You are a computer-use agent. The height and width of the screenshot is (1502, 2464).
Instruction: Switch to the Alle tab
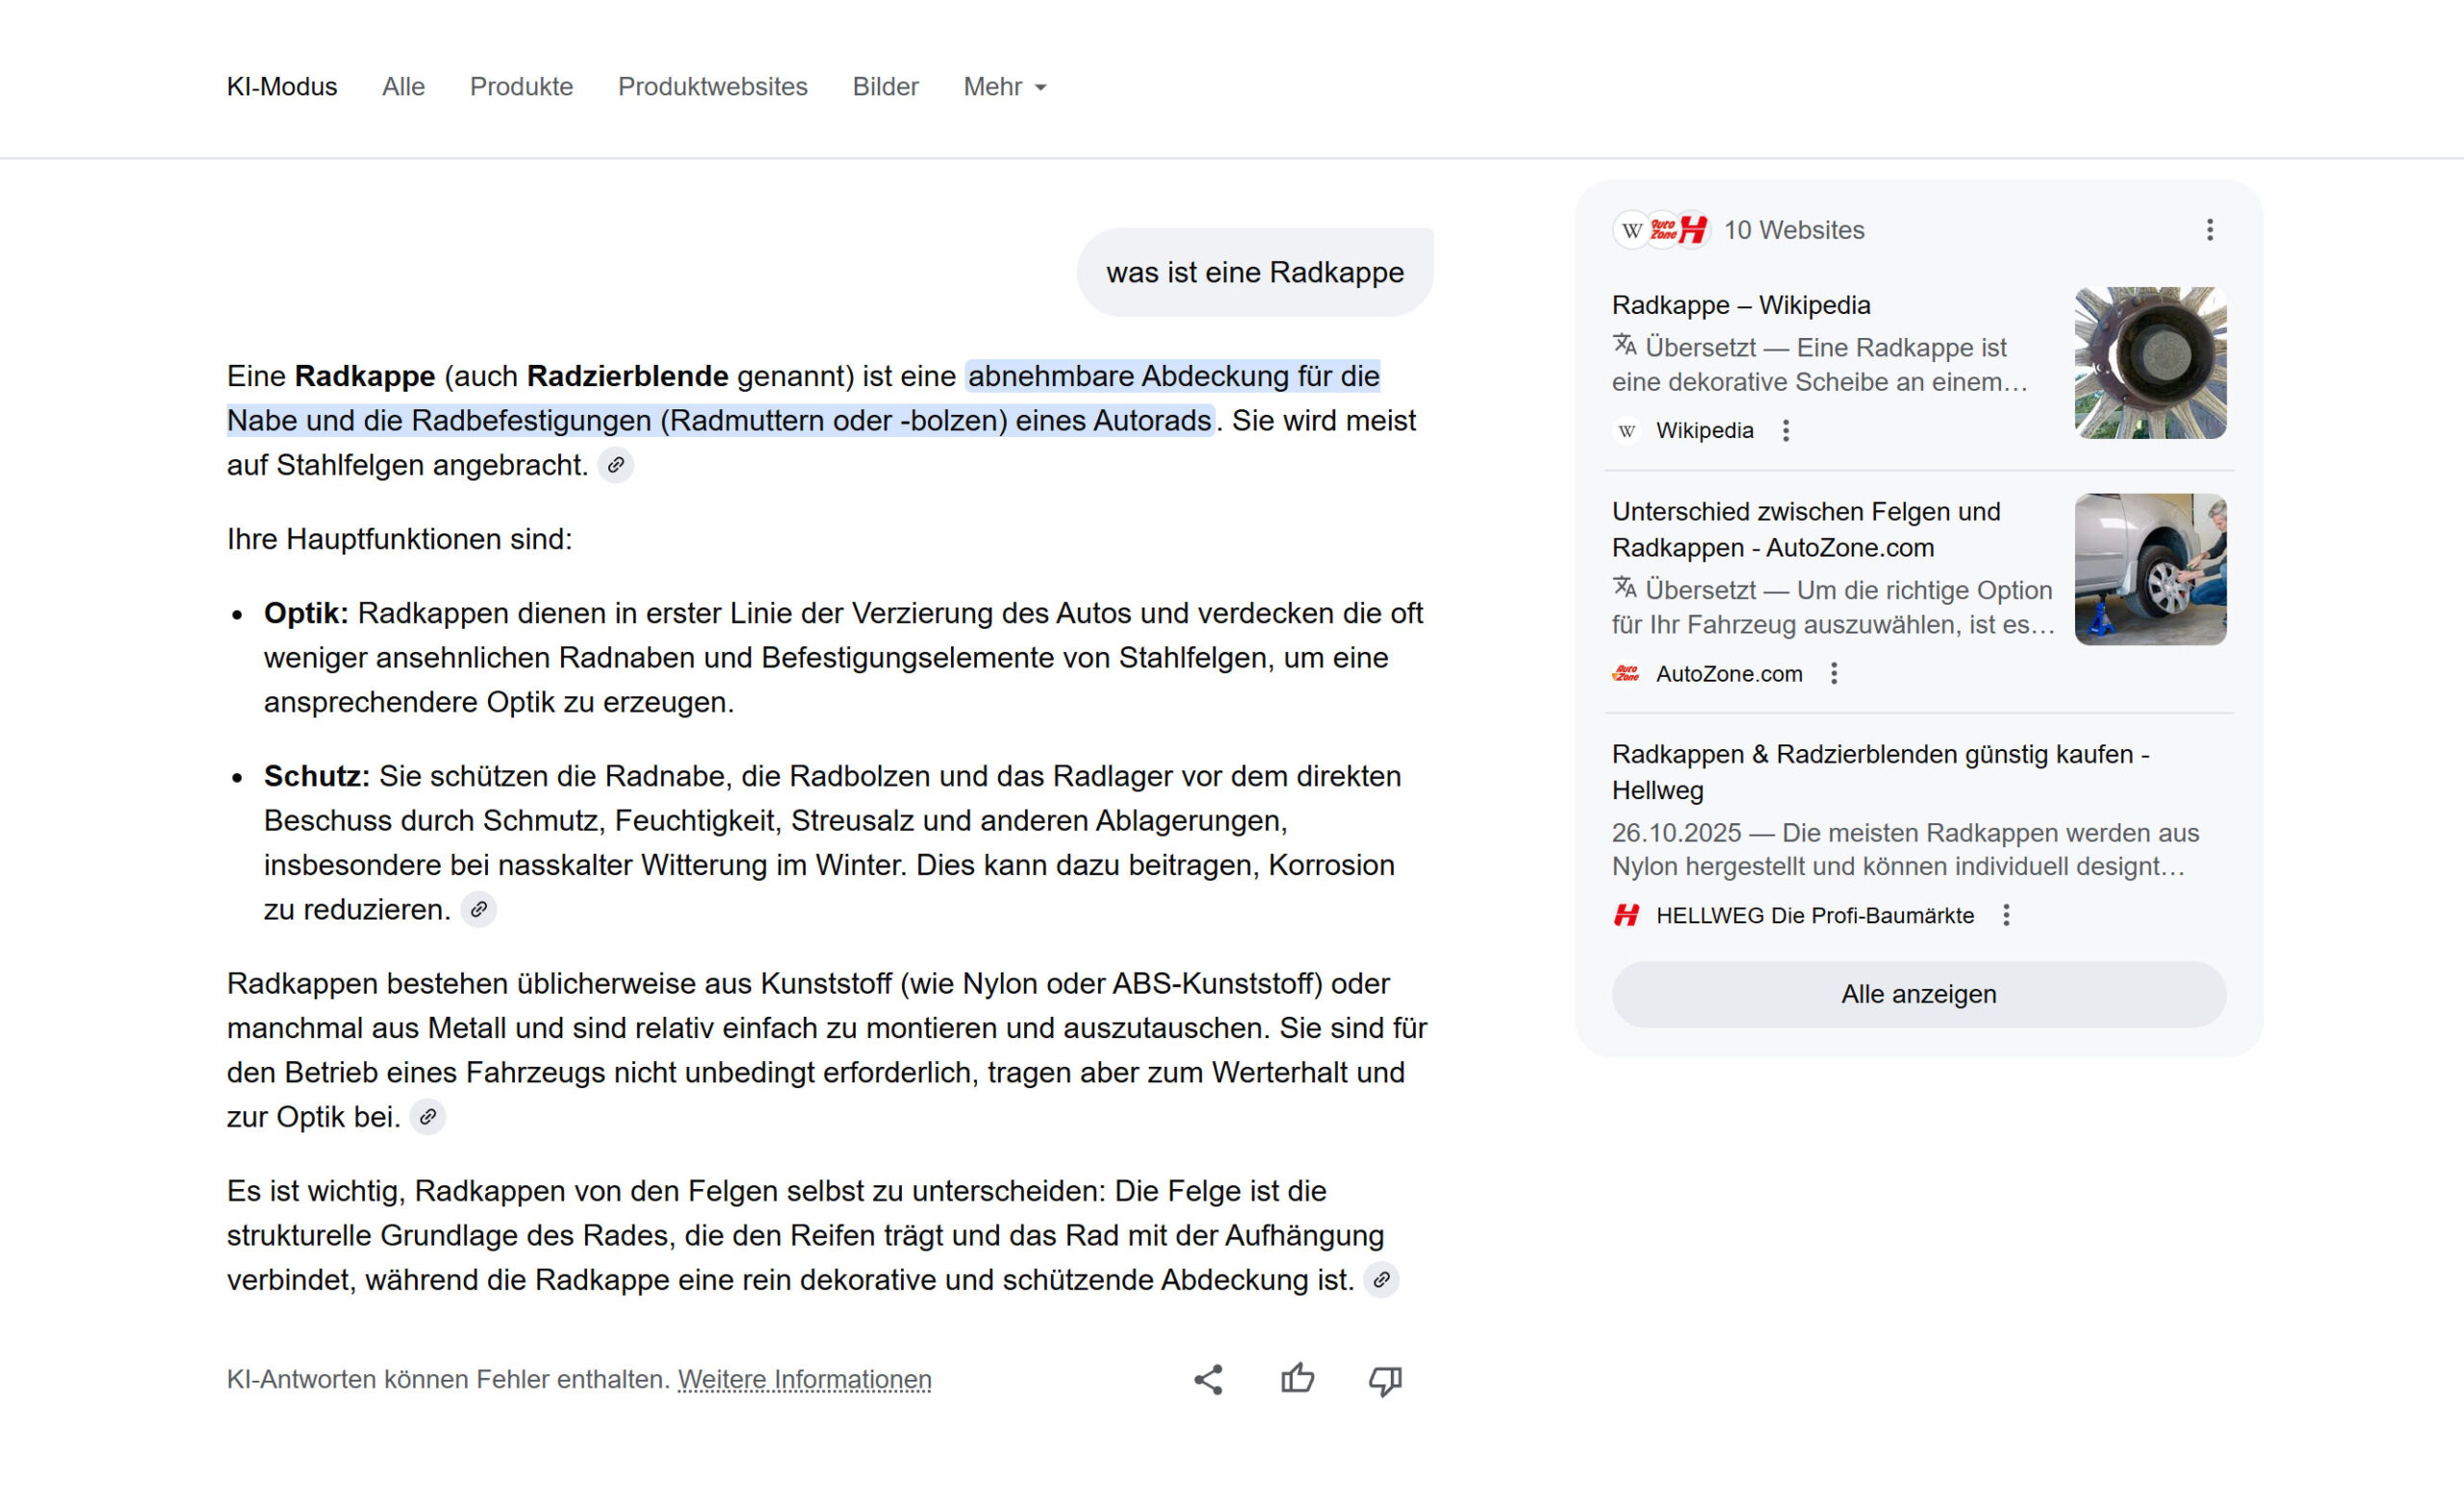(403, 87)
